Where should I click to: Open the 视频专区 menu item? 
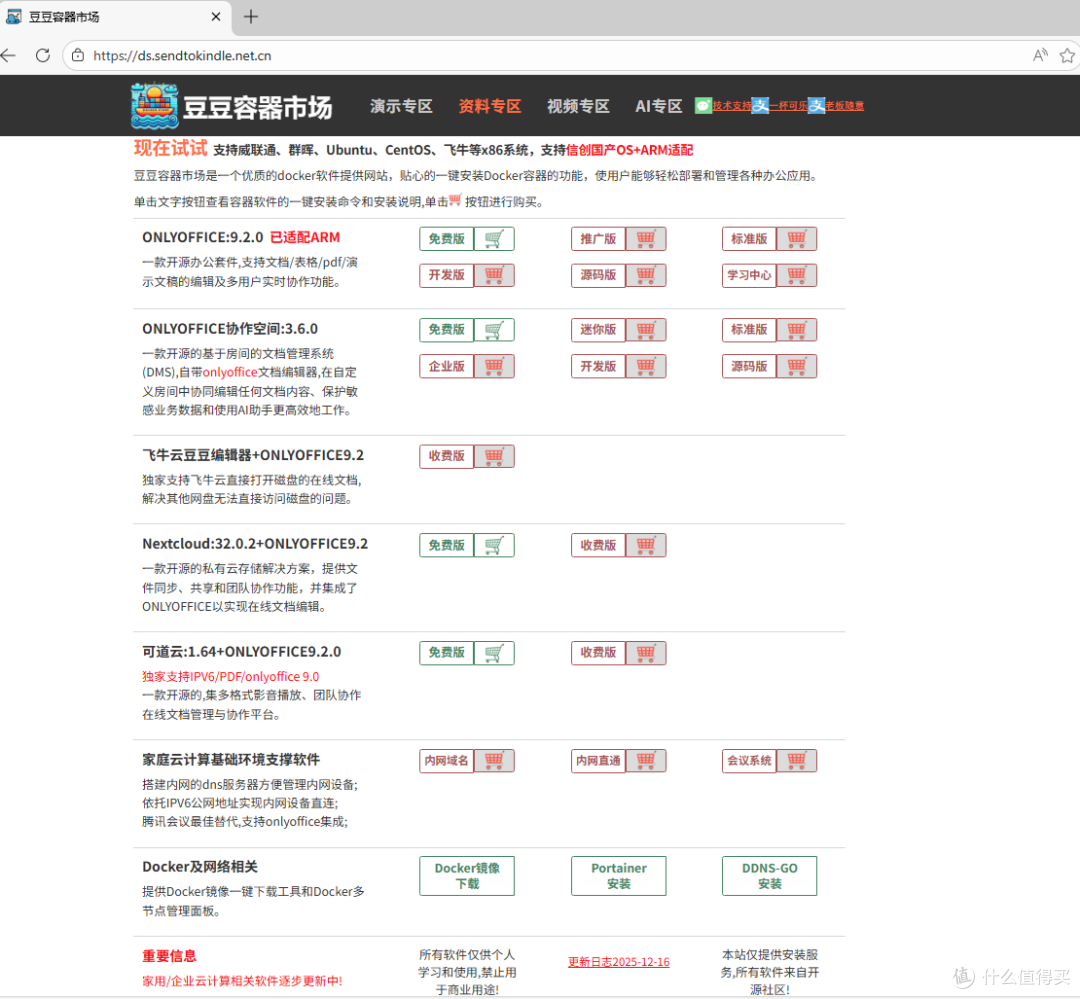click(578, 106)
